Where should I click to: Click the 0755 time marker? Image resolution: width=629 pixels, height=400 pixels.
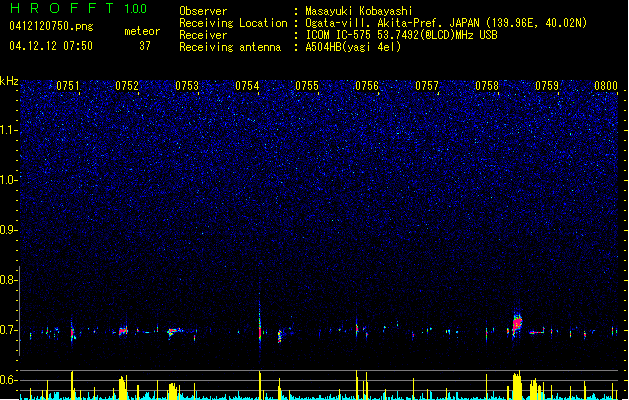pyautogui.click(x=307, y=86)
